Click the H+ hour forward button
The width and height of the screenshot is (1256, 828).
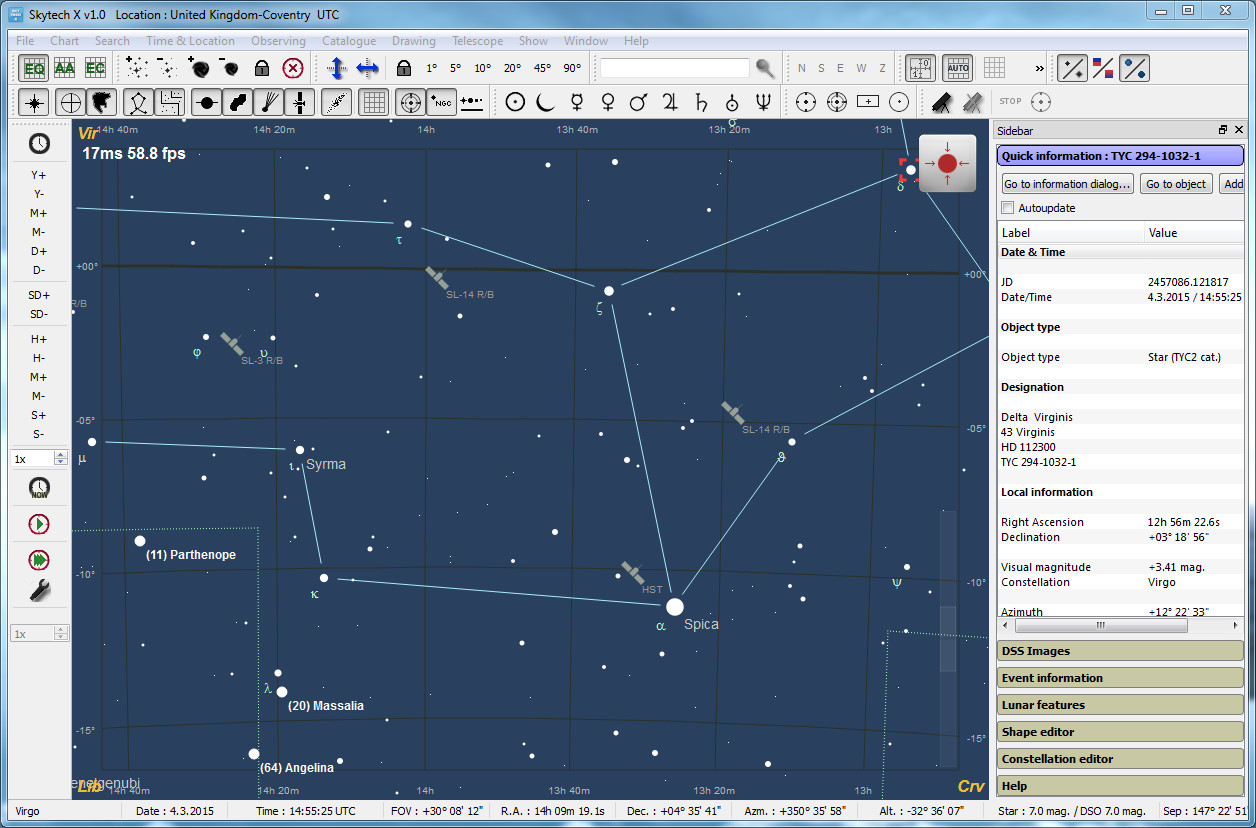[38, 339]
